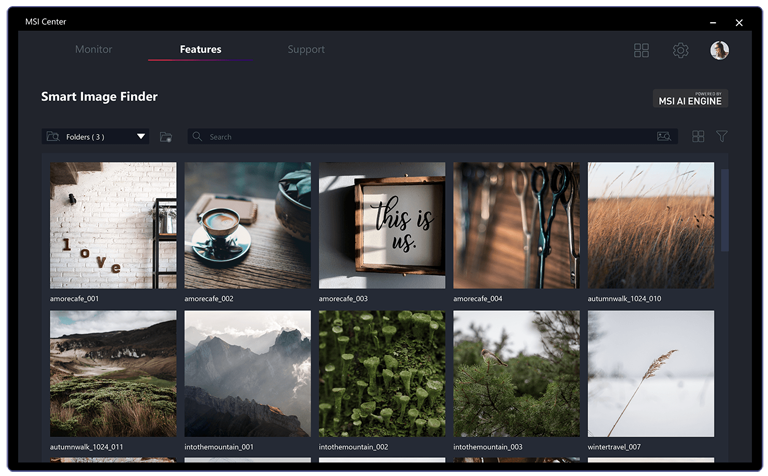768x476 pixels.
Task: Open the apps grid icon in header
Action: tap(641, 50)
